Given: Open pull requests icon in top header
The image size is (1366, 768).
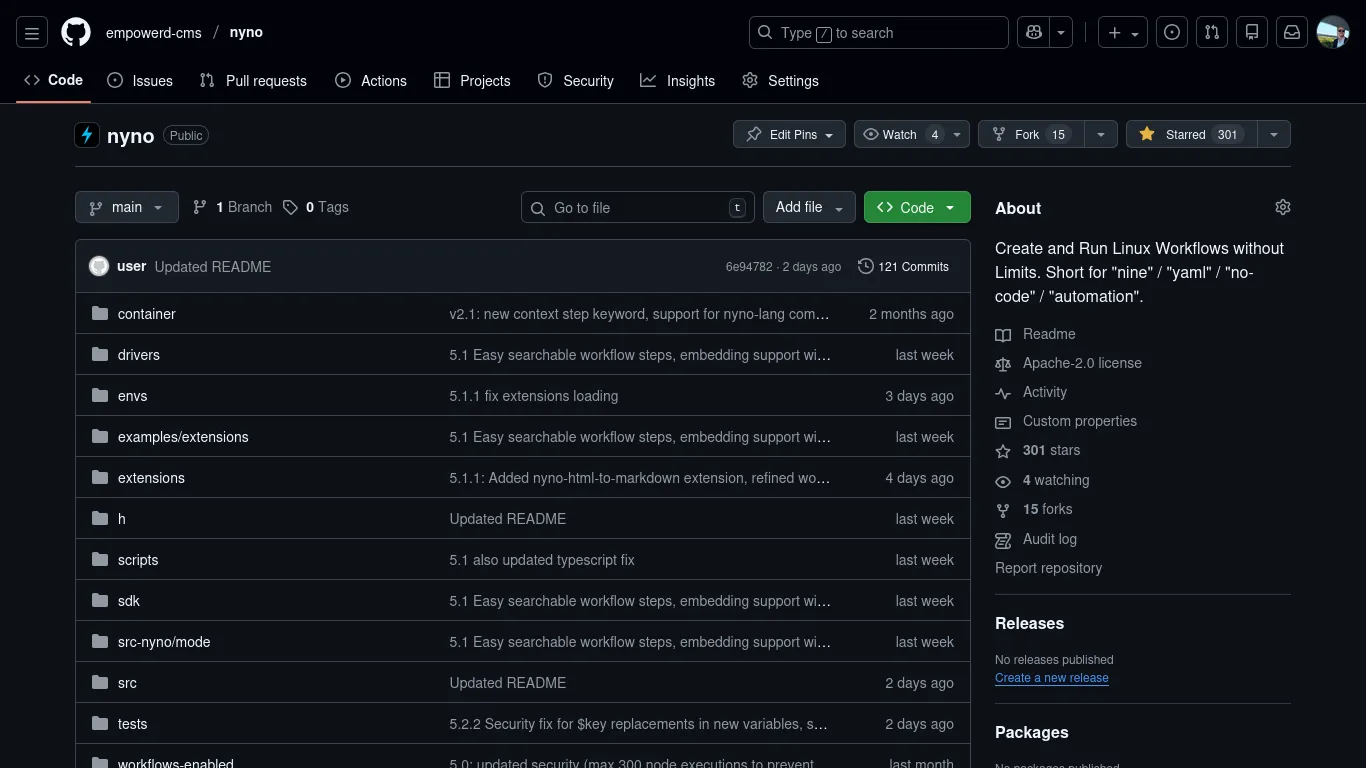Looking at the screenshot, I should [x=1212, y=33].
